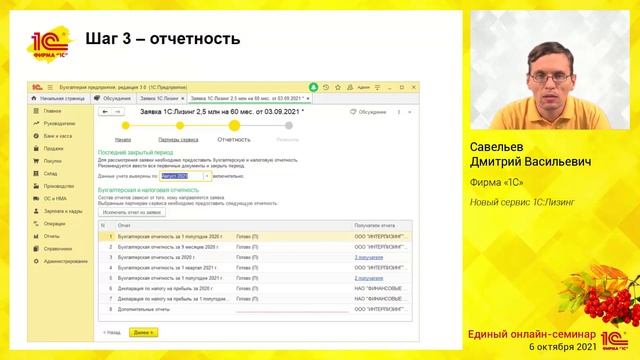Open the Руководителю sidebar section

[60, 123]
